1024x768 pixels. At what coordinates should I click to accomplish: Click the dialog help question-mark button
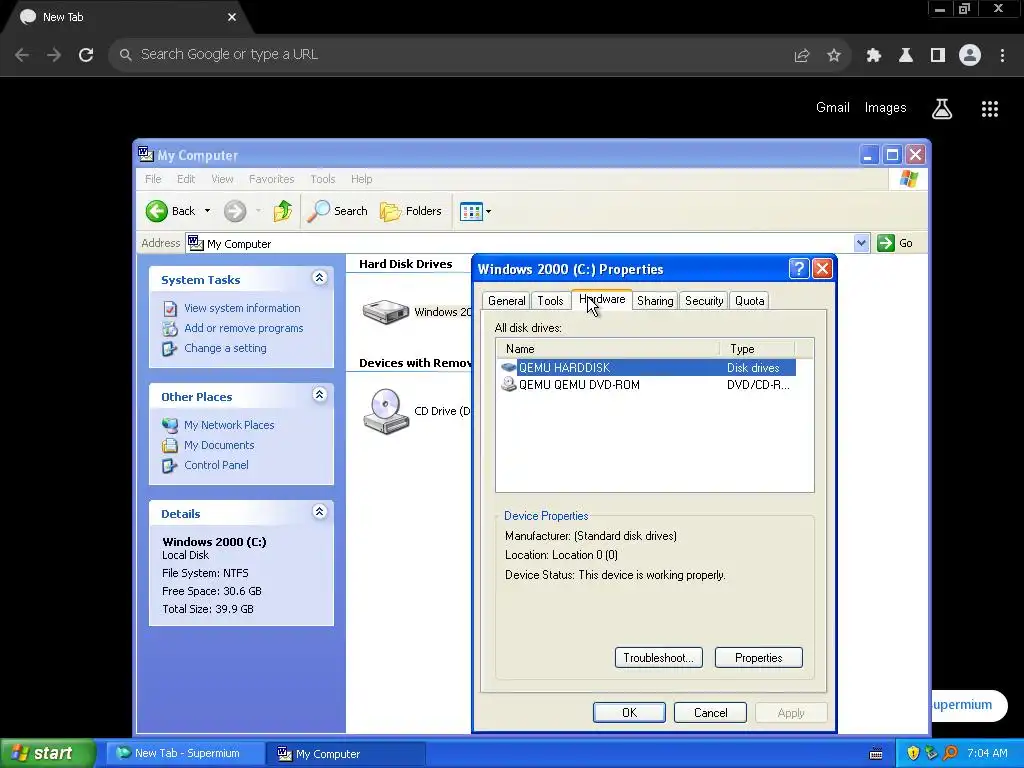pyautogui.click(x=799, y=268)
